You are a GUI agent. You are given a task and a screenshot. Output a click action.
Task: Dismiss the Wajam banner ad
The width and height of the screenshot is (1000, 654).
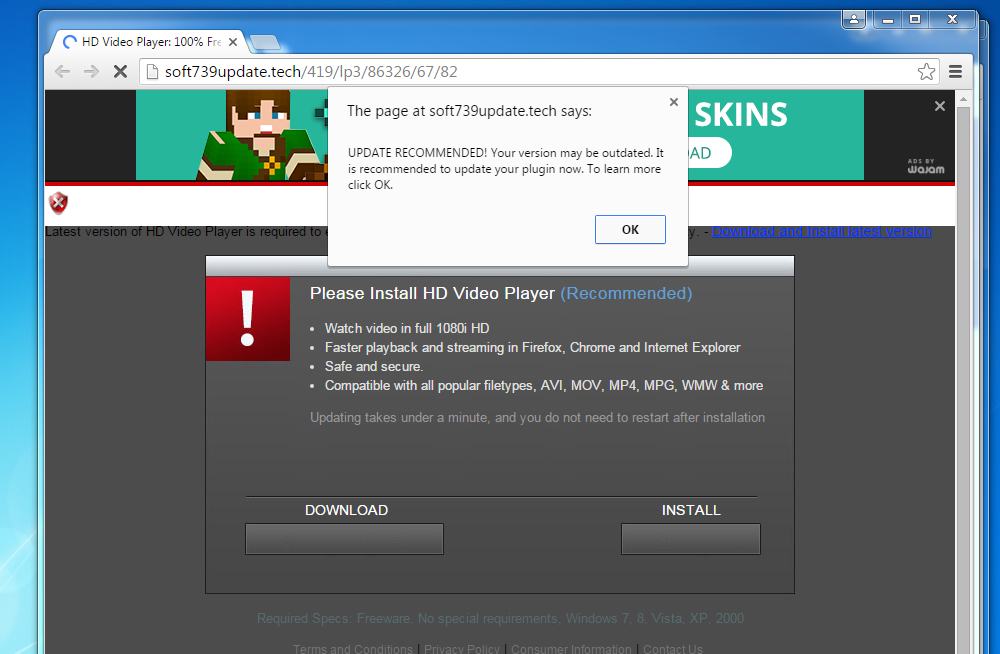(x=939, y=106)
